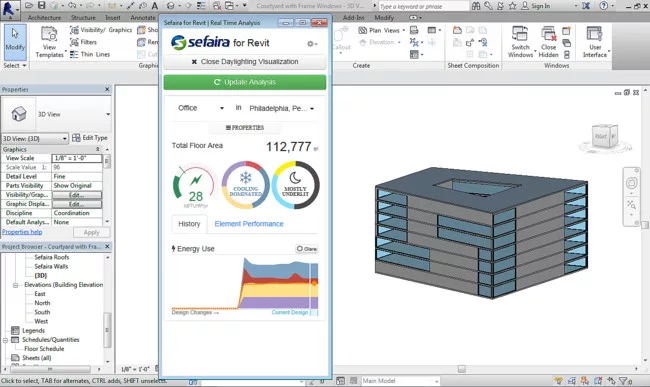The width and height of the screenshot is (650, 387).
Task: Click the Text tool 'A' icon
Action: 155,5
